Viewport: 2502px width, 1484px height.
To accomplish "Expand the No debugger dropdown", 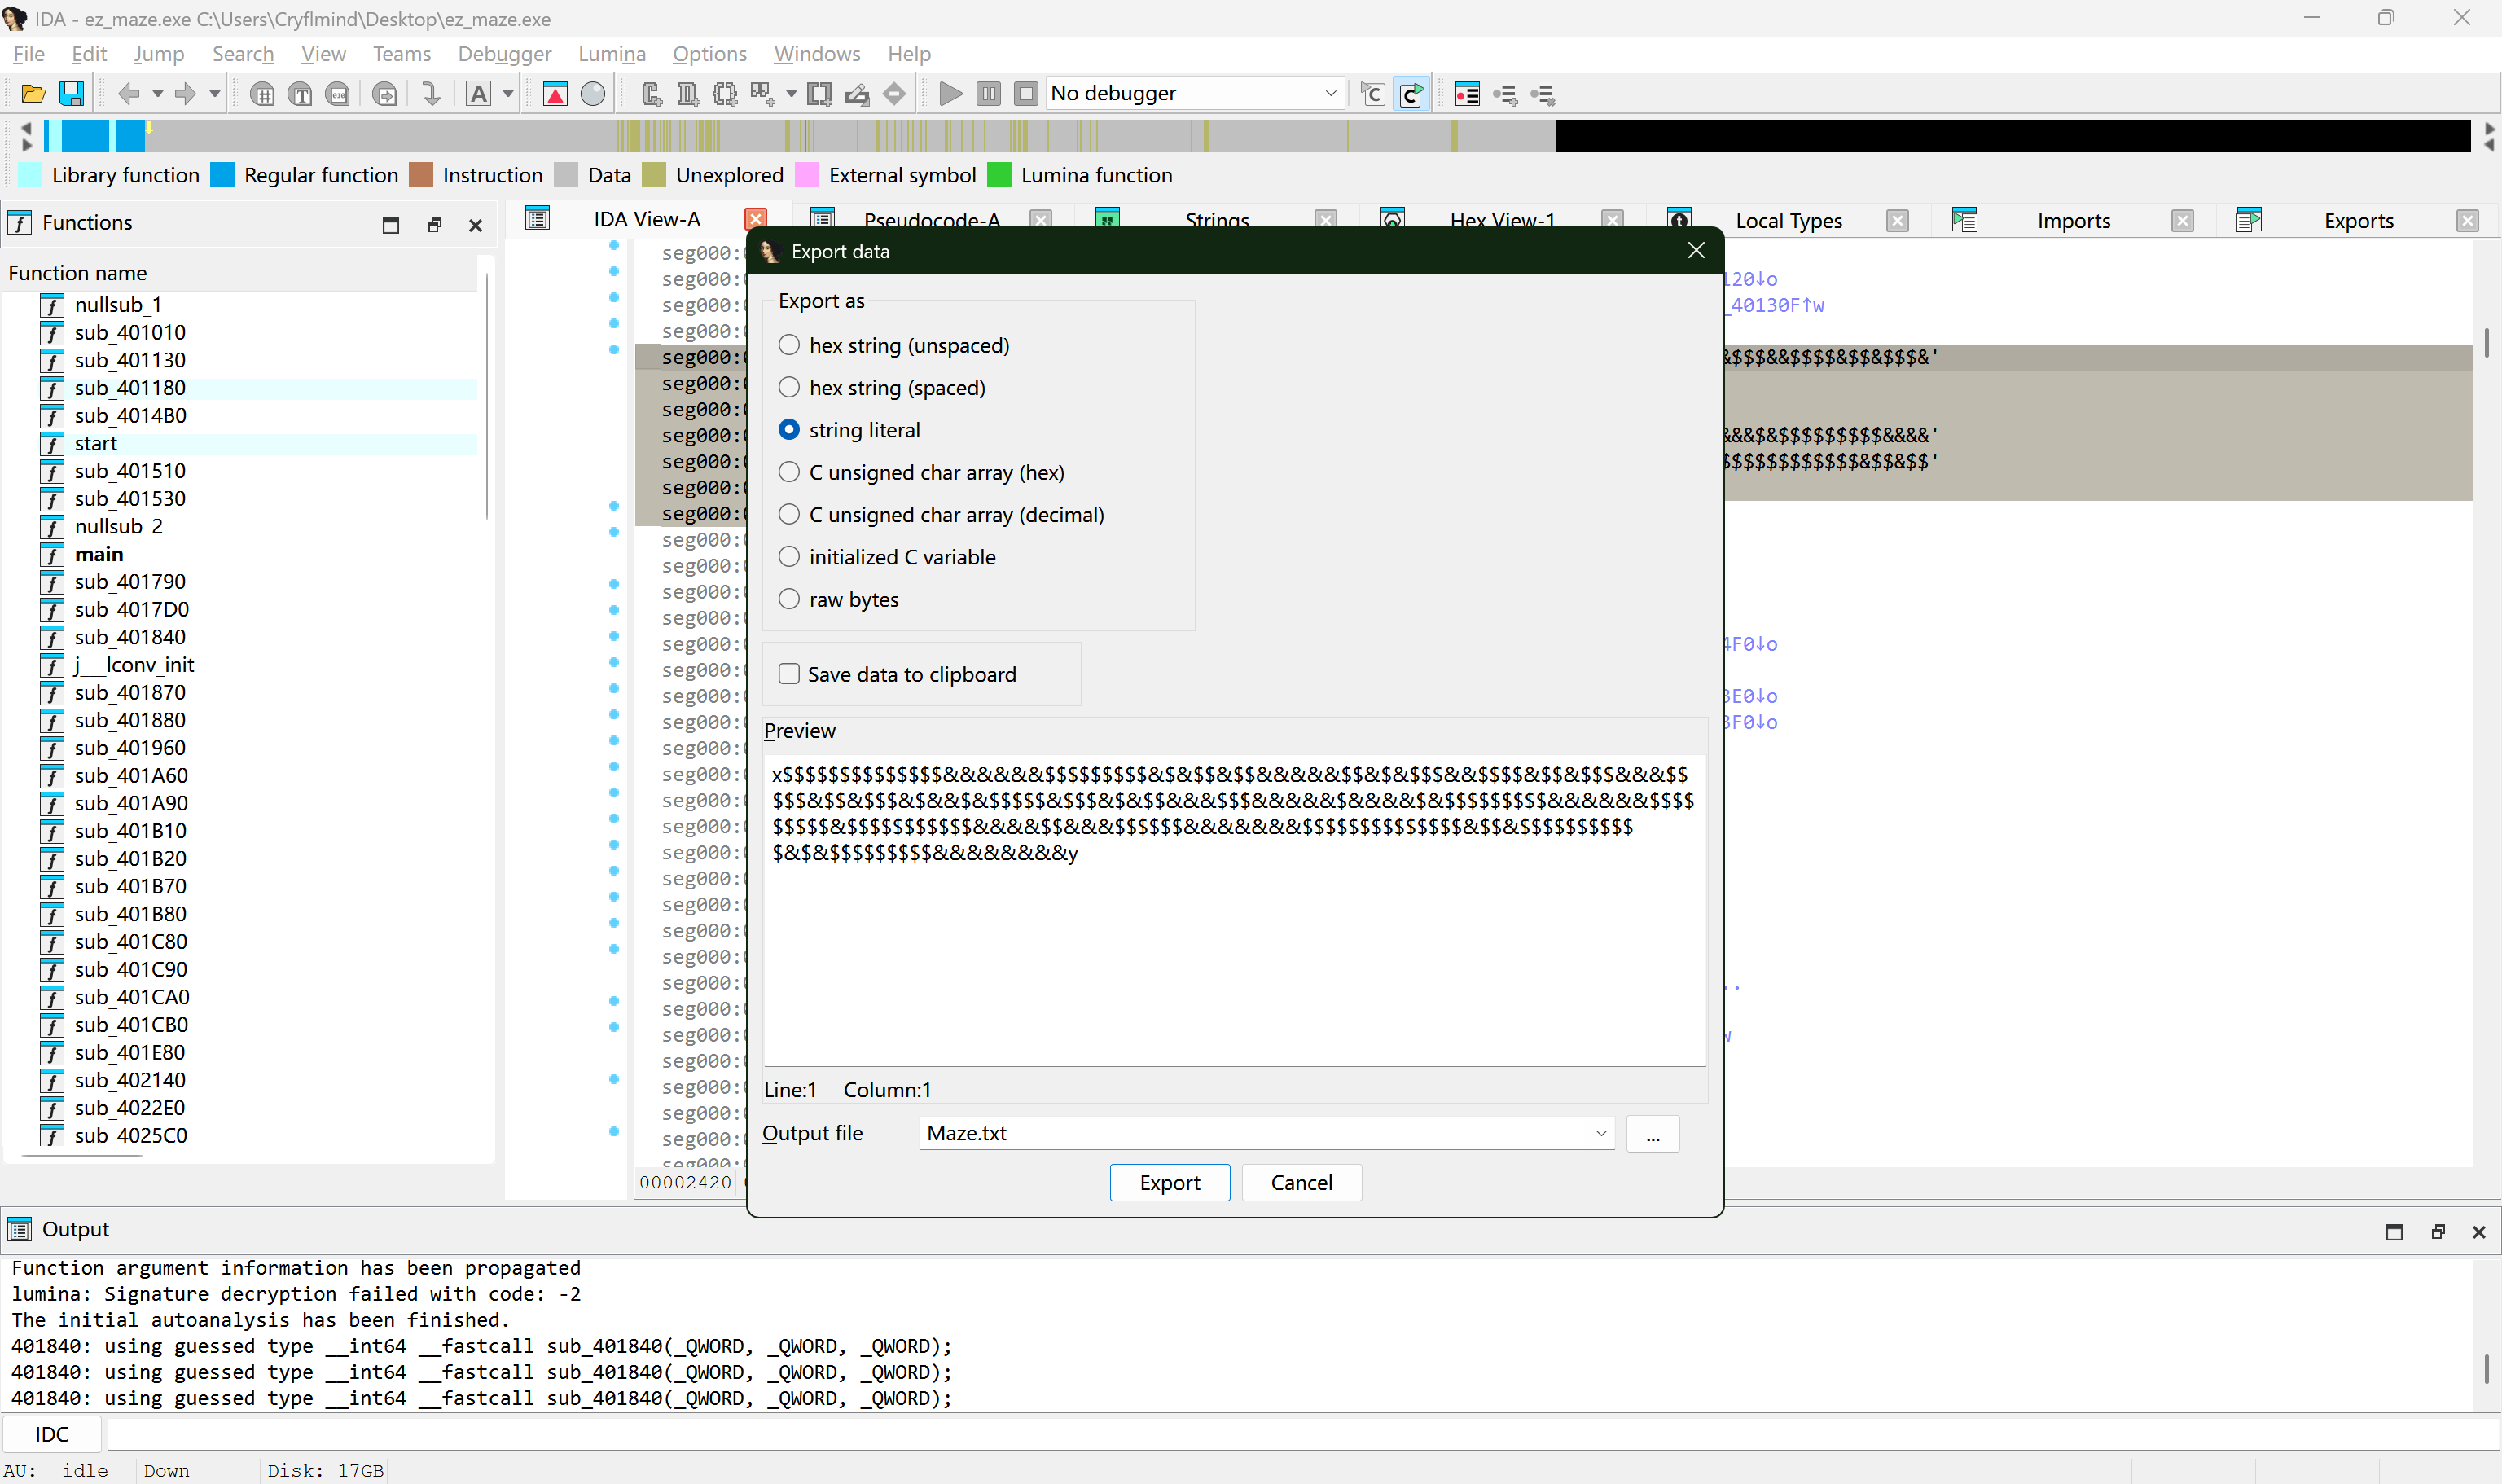I will [x=1330, y=93].
